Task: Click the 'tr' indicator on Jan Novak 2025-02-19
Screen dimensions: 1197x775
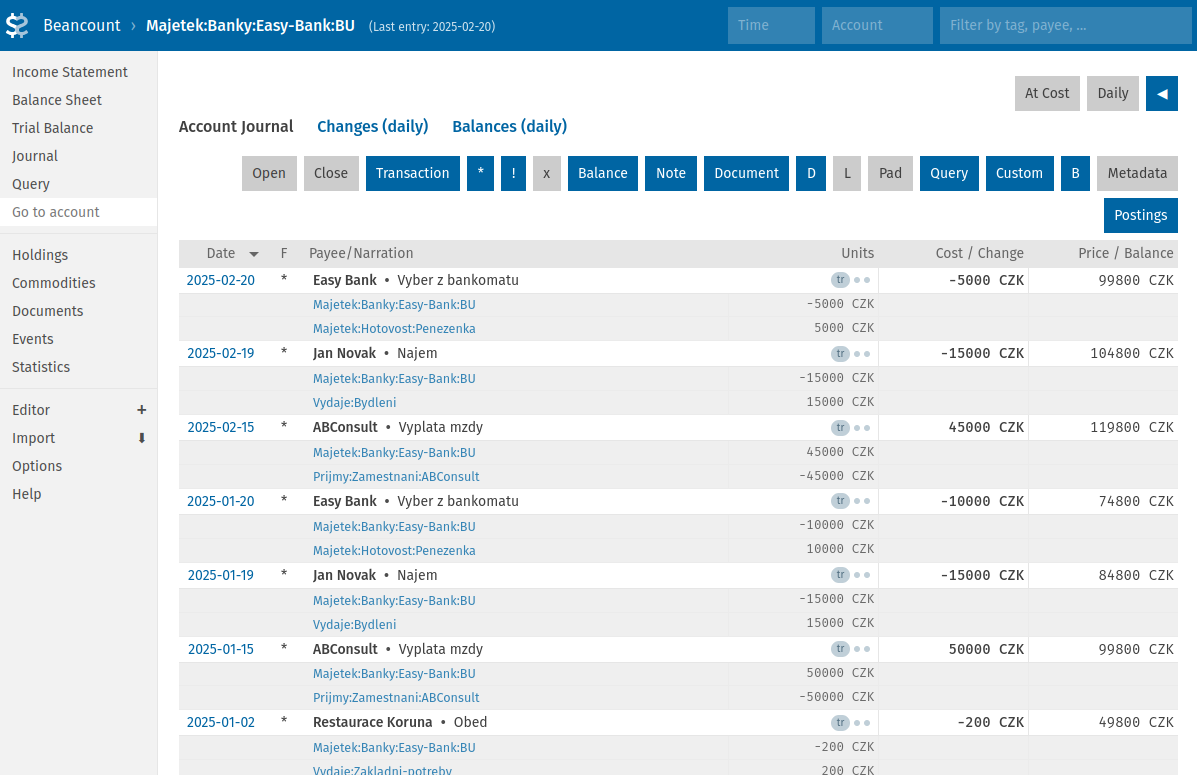Action: coord(840,354)
